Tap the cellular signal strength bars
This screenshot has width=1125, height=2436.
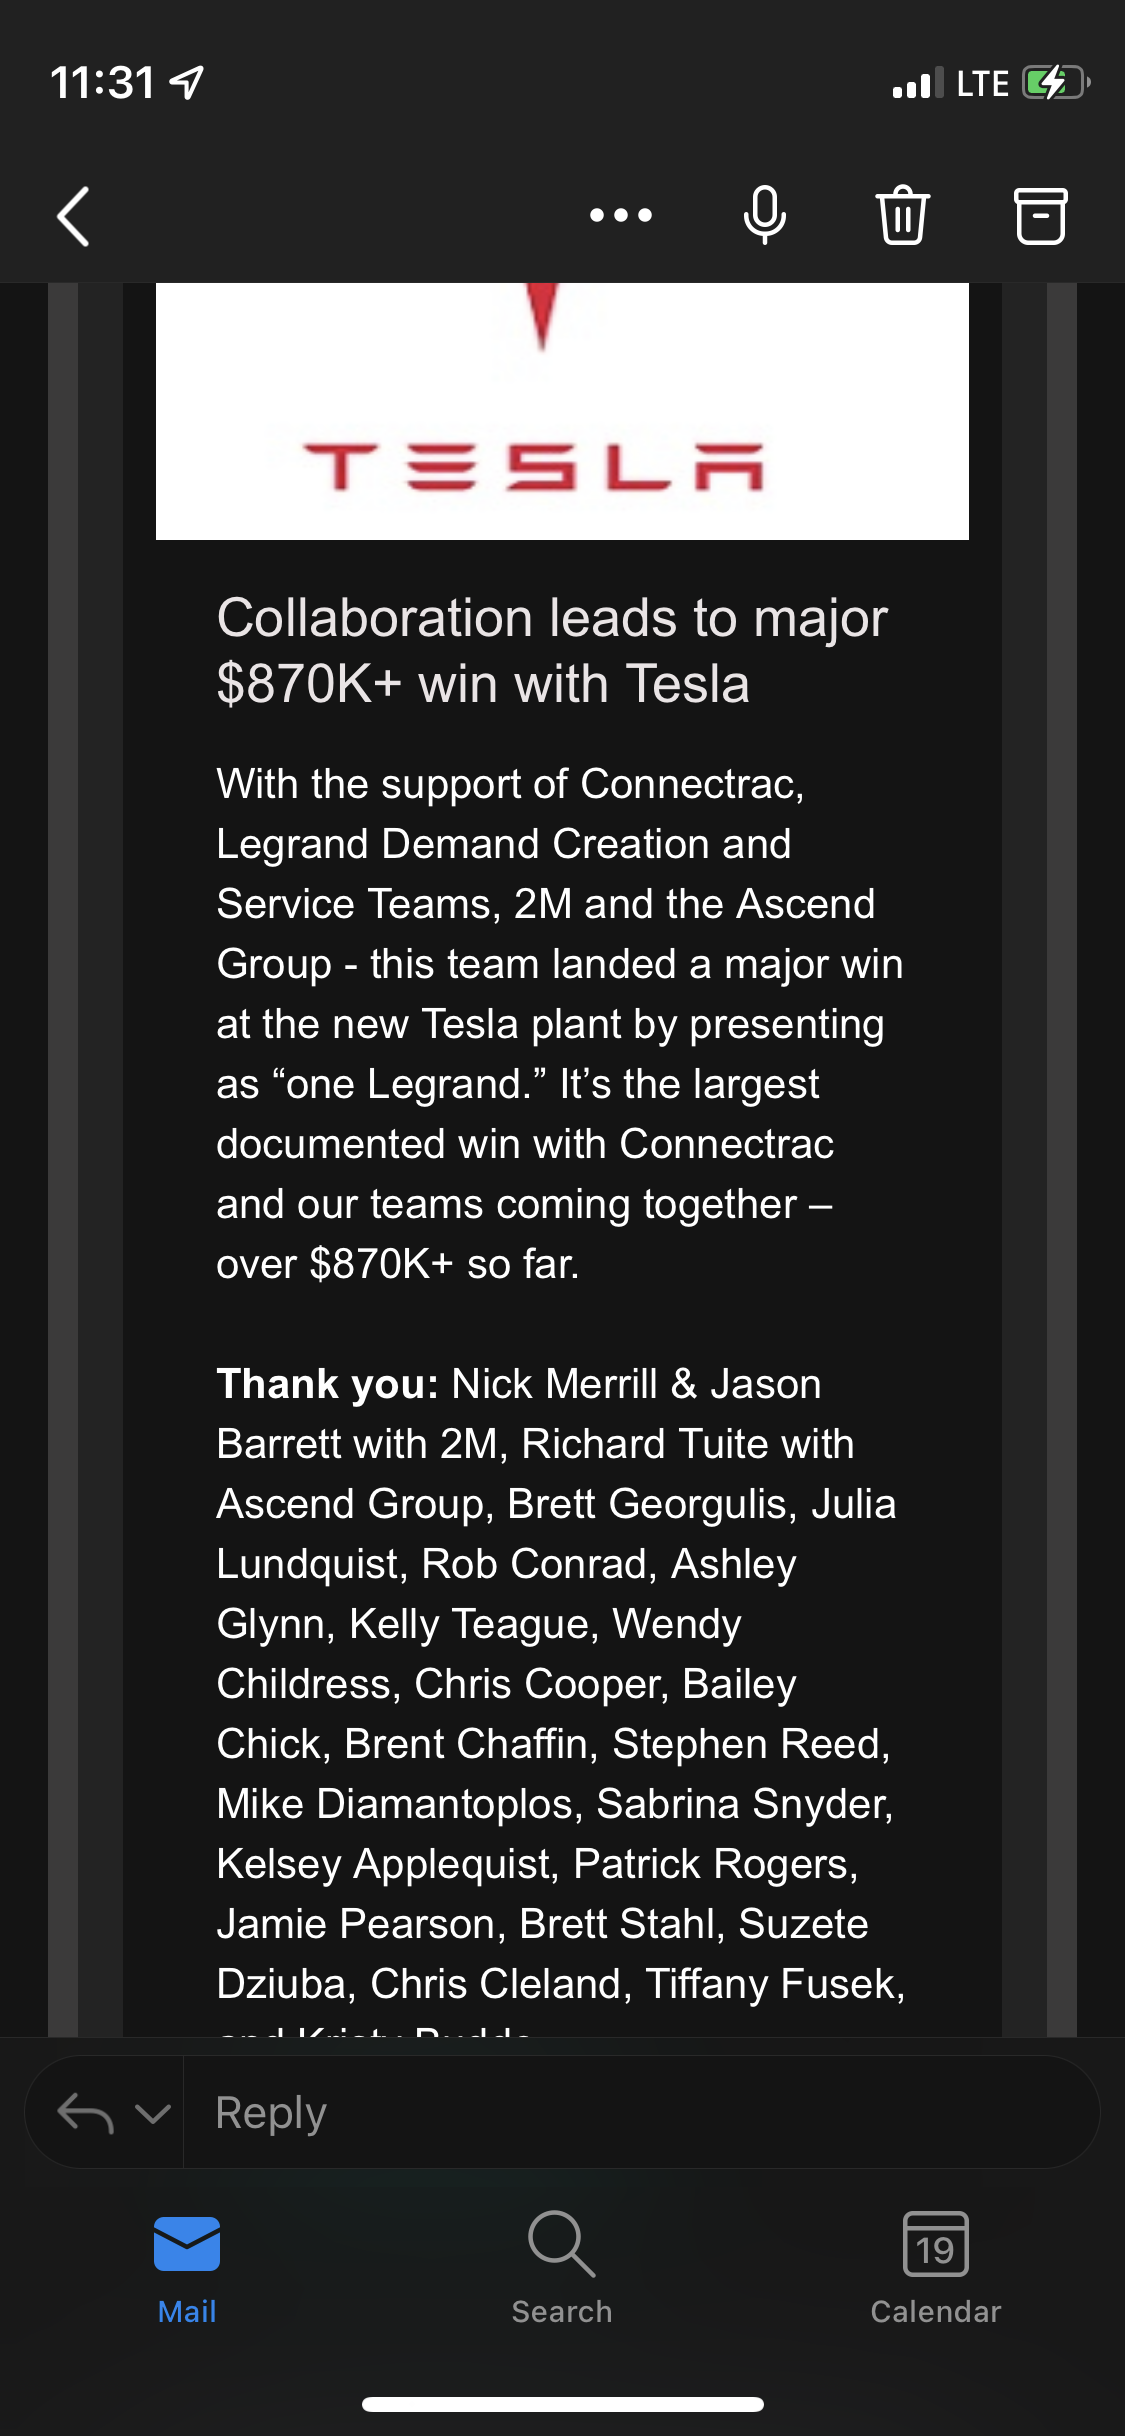pyautogui.click(x=917, y=83)
